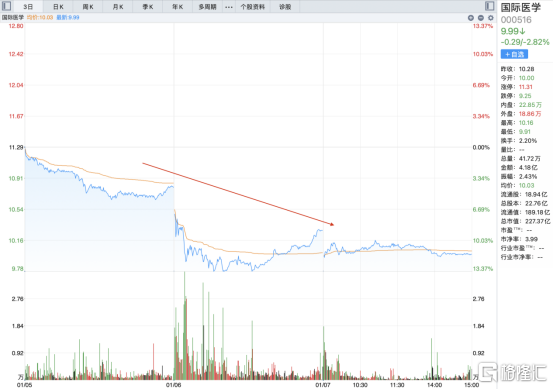The image size is (553, 389).
Task: Click the 11.29 price axis label
Action: pos(16,147)
